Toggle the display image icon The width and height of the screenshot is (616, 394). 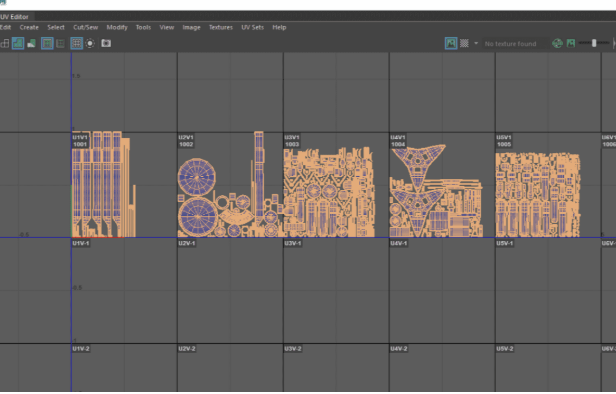click(451, 43)
